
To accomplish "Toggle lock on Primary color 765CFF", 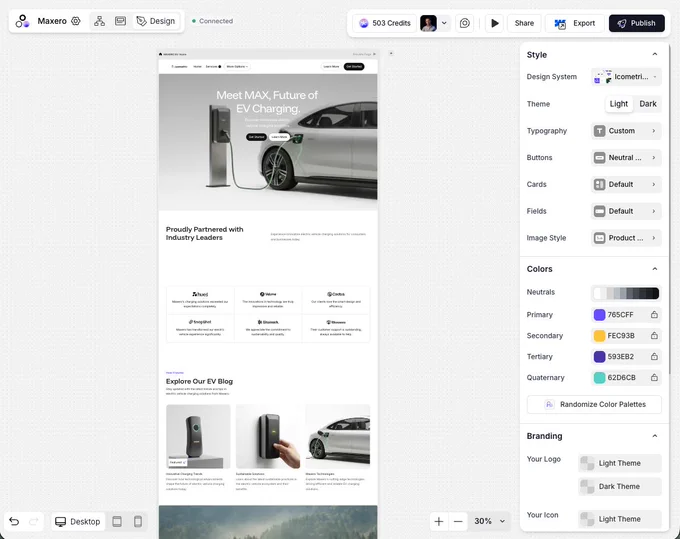I will [x=654, y=315].
